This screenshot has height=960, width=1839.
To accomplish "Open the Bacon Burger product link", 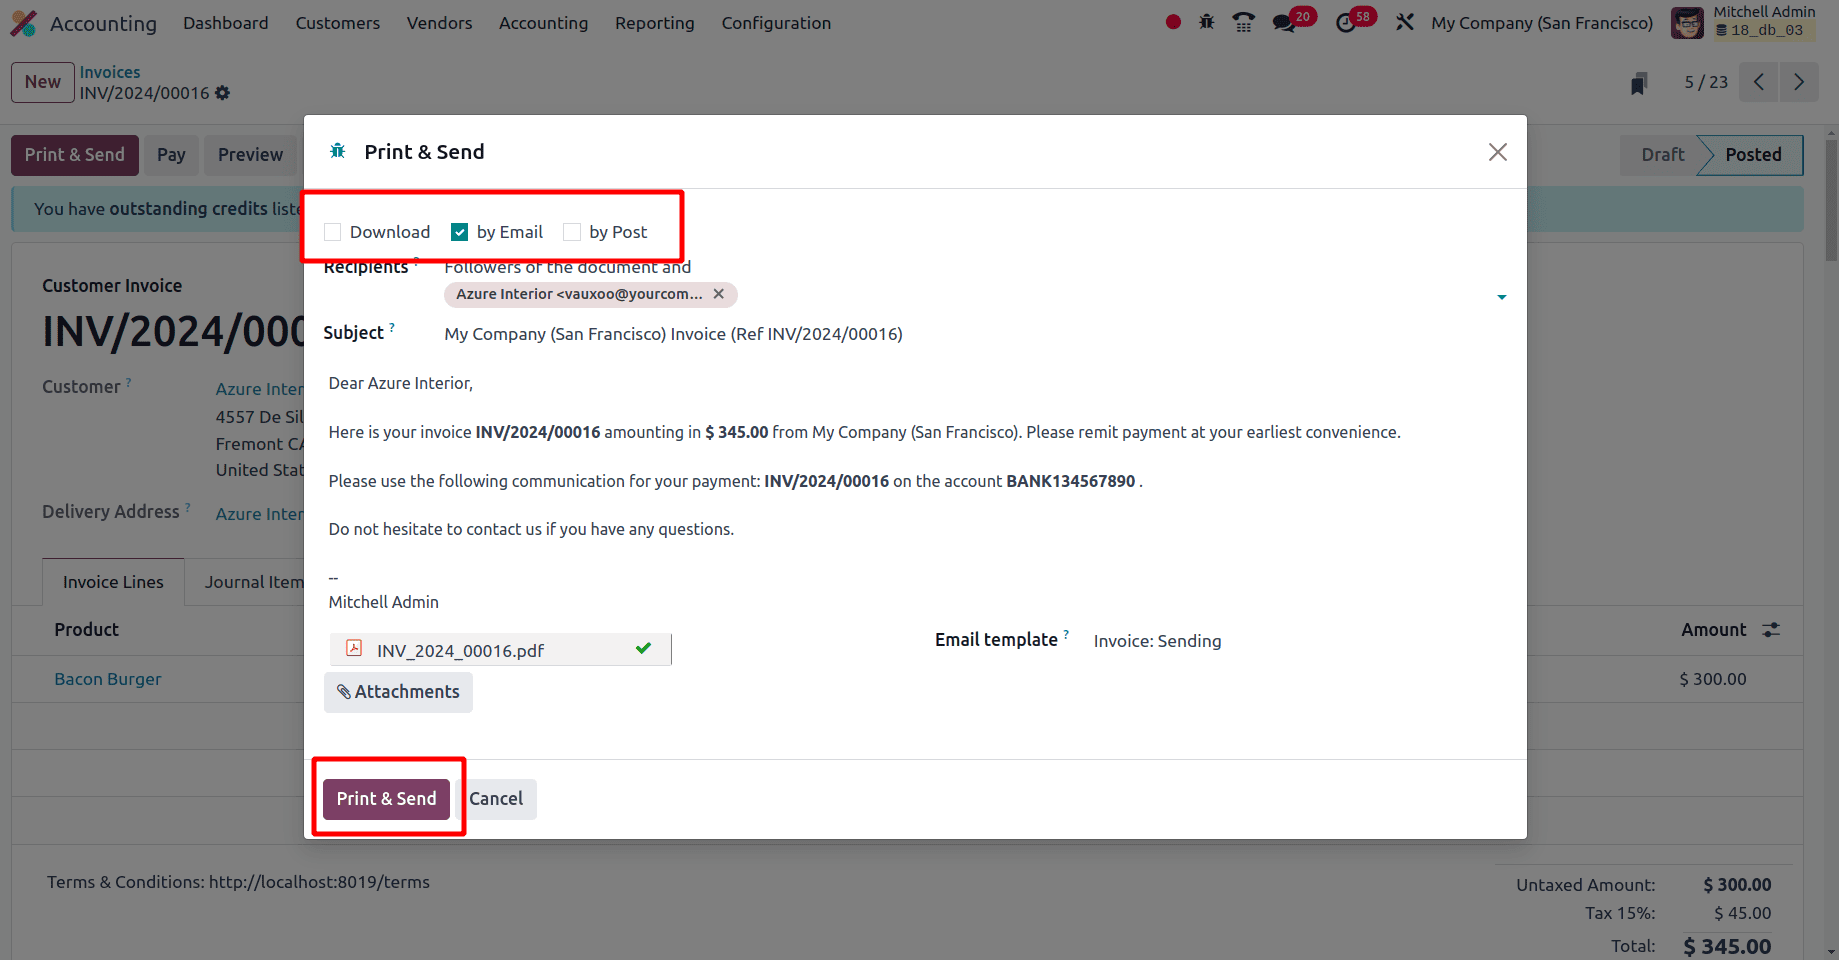I will click(x=108, y=679).
